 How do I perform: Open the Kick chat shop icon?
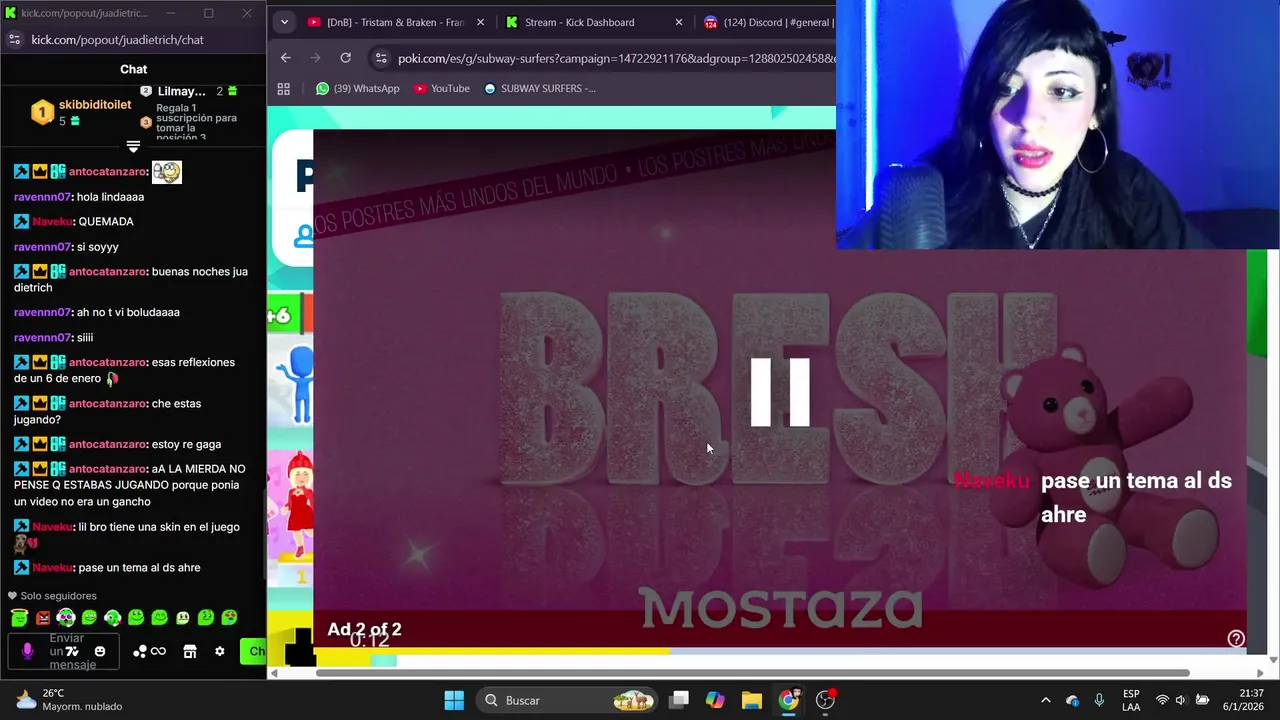click(x=189, y=651)
